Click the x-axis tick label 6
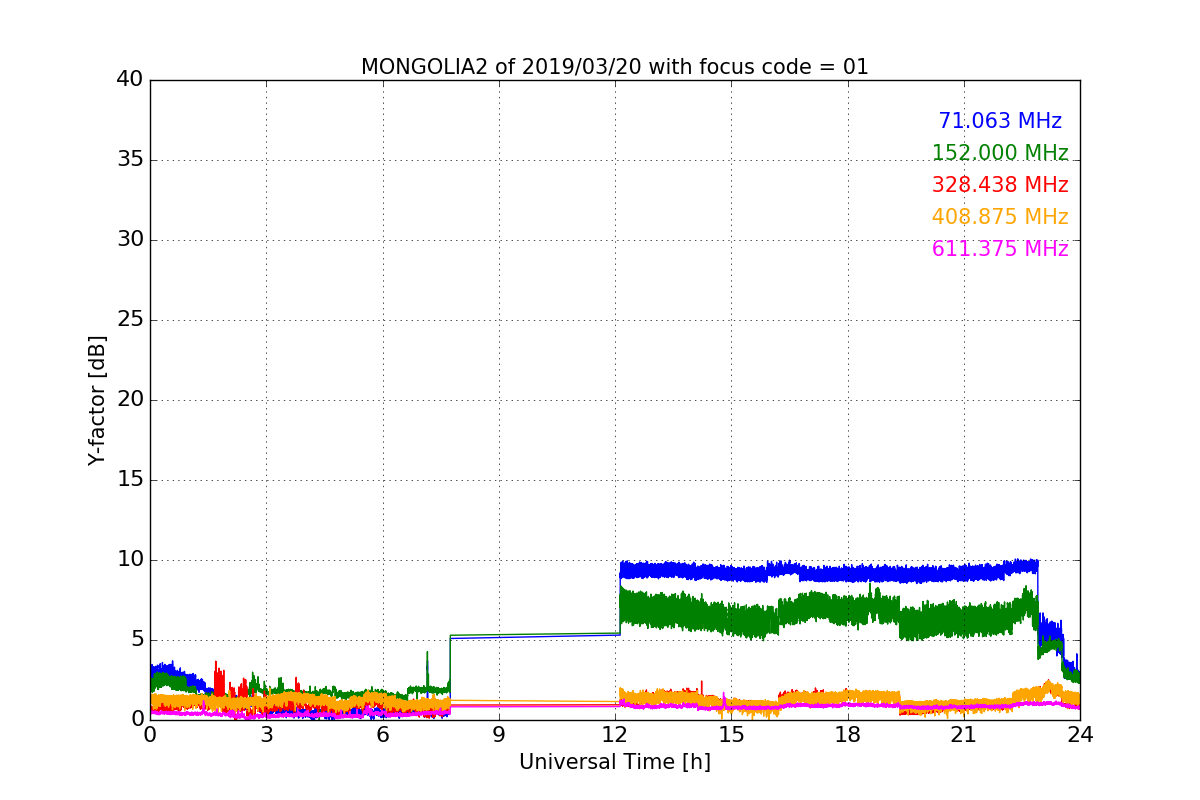 coord(383,735)
